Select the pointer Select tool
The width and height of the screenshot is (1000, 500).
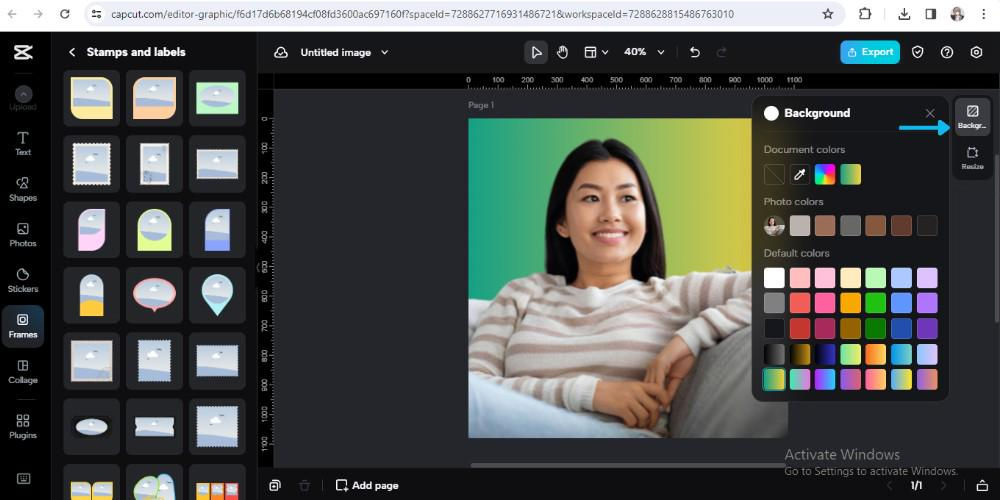click(x=536, y=52)
